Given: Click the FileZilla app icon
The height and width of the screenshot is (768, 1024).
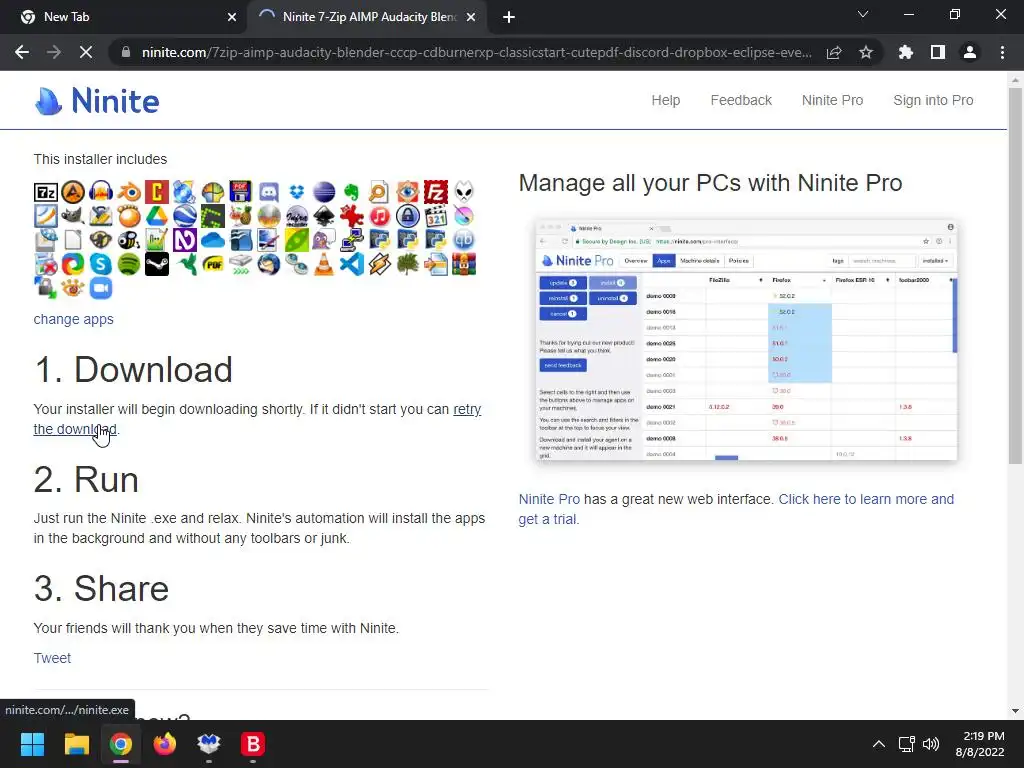Looking at the screenshot, I should pos(436,192).
